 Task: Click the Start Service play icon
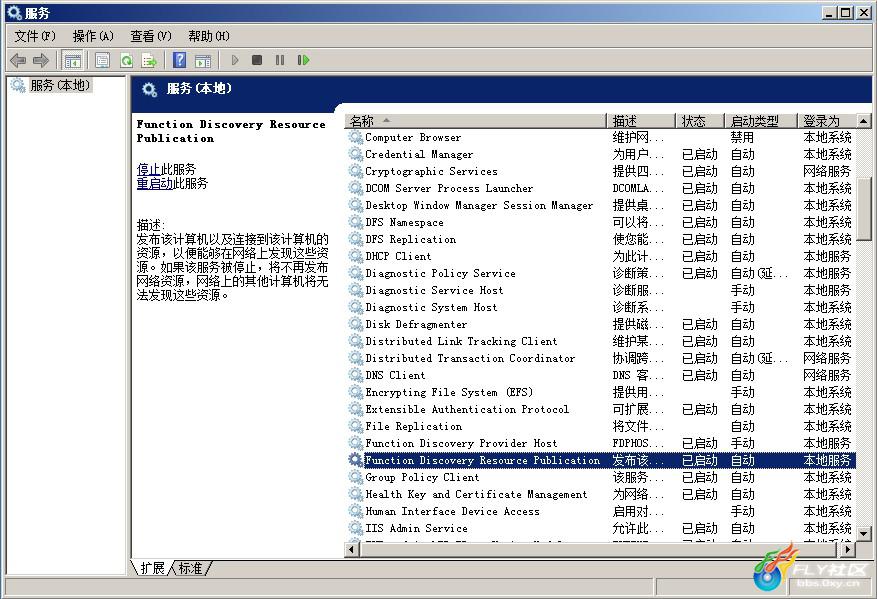click(x=235, y=60)
